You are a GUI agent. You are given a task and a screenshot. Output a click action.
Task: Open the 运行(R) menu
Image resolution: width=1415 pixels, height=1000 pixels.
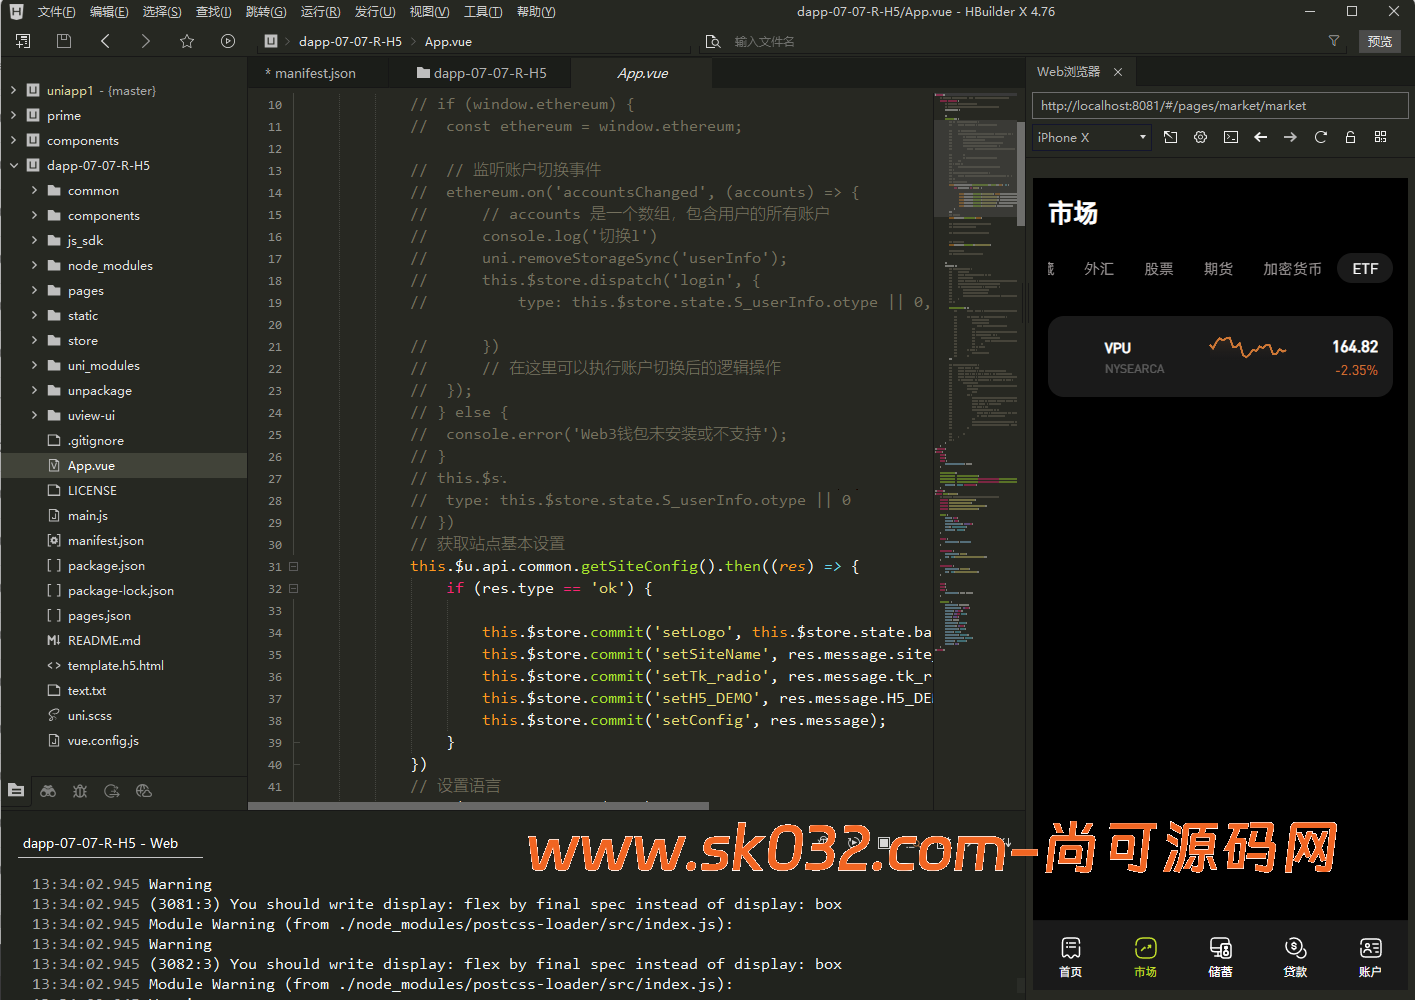click(x=320, y=12)
